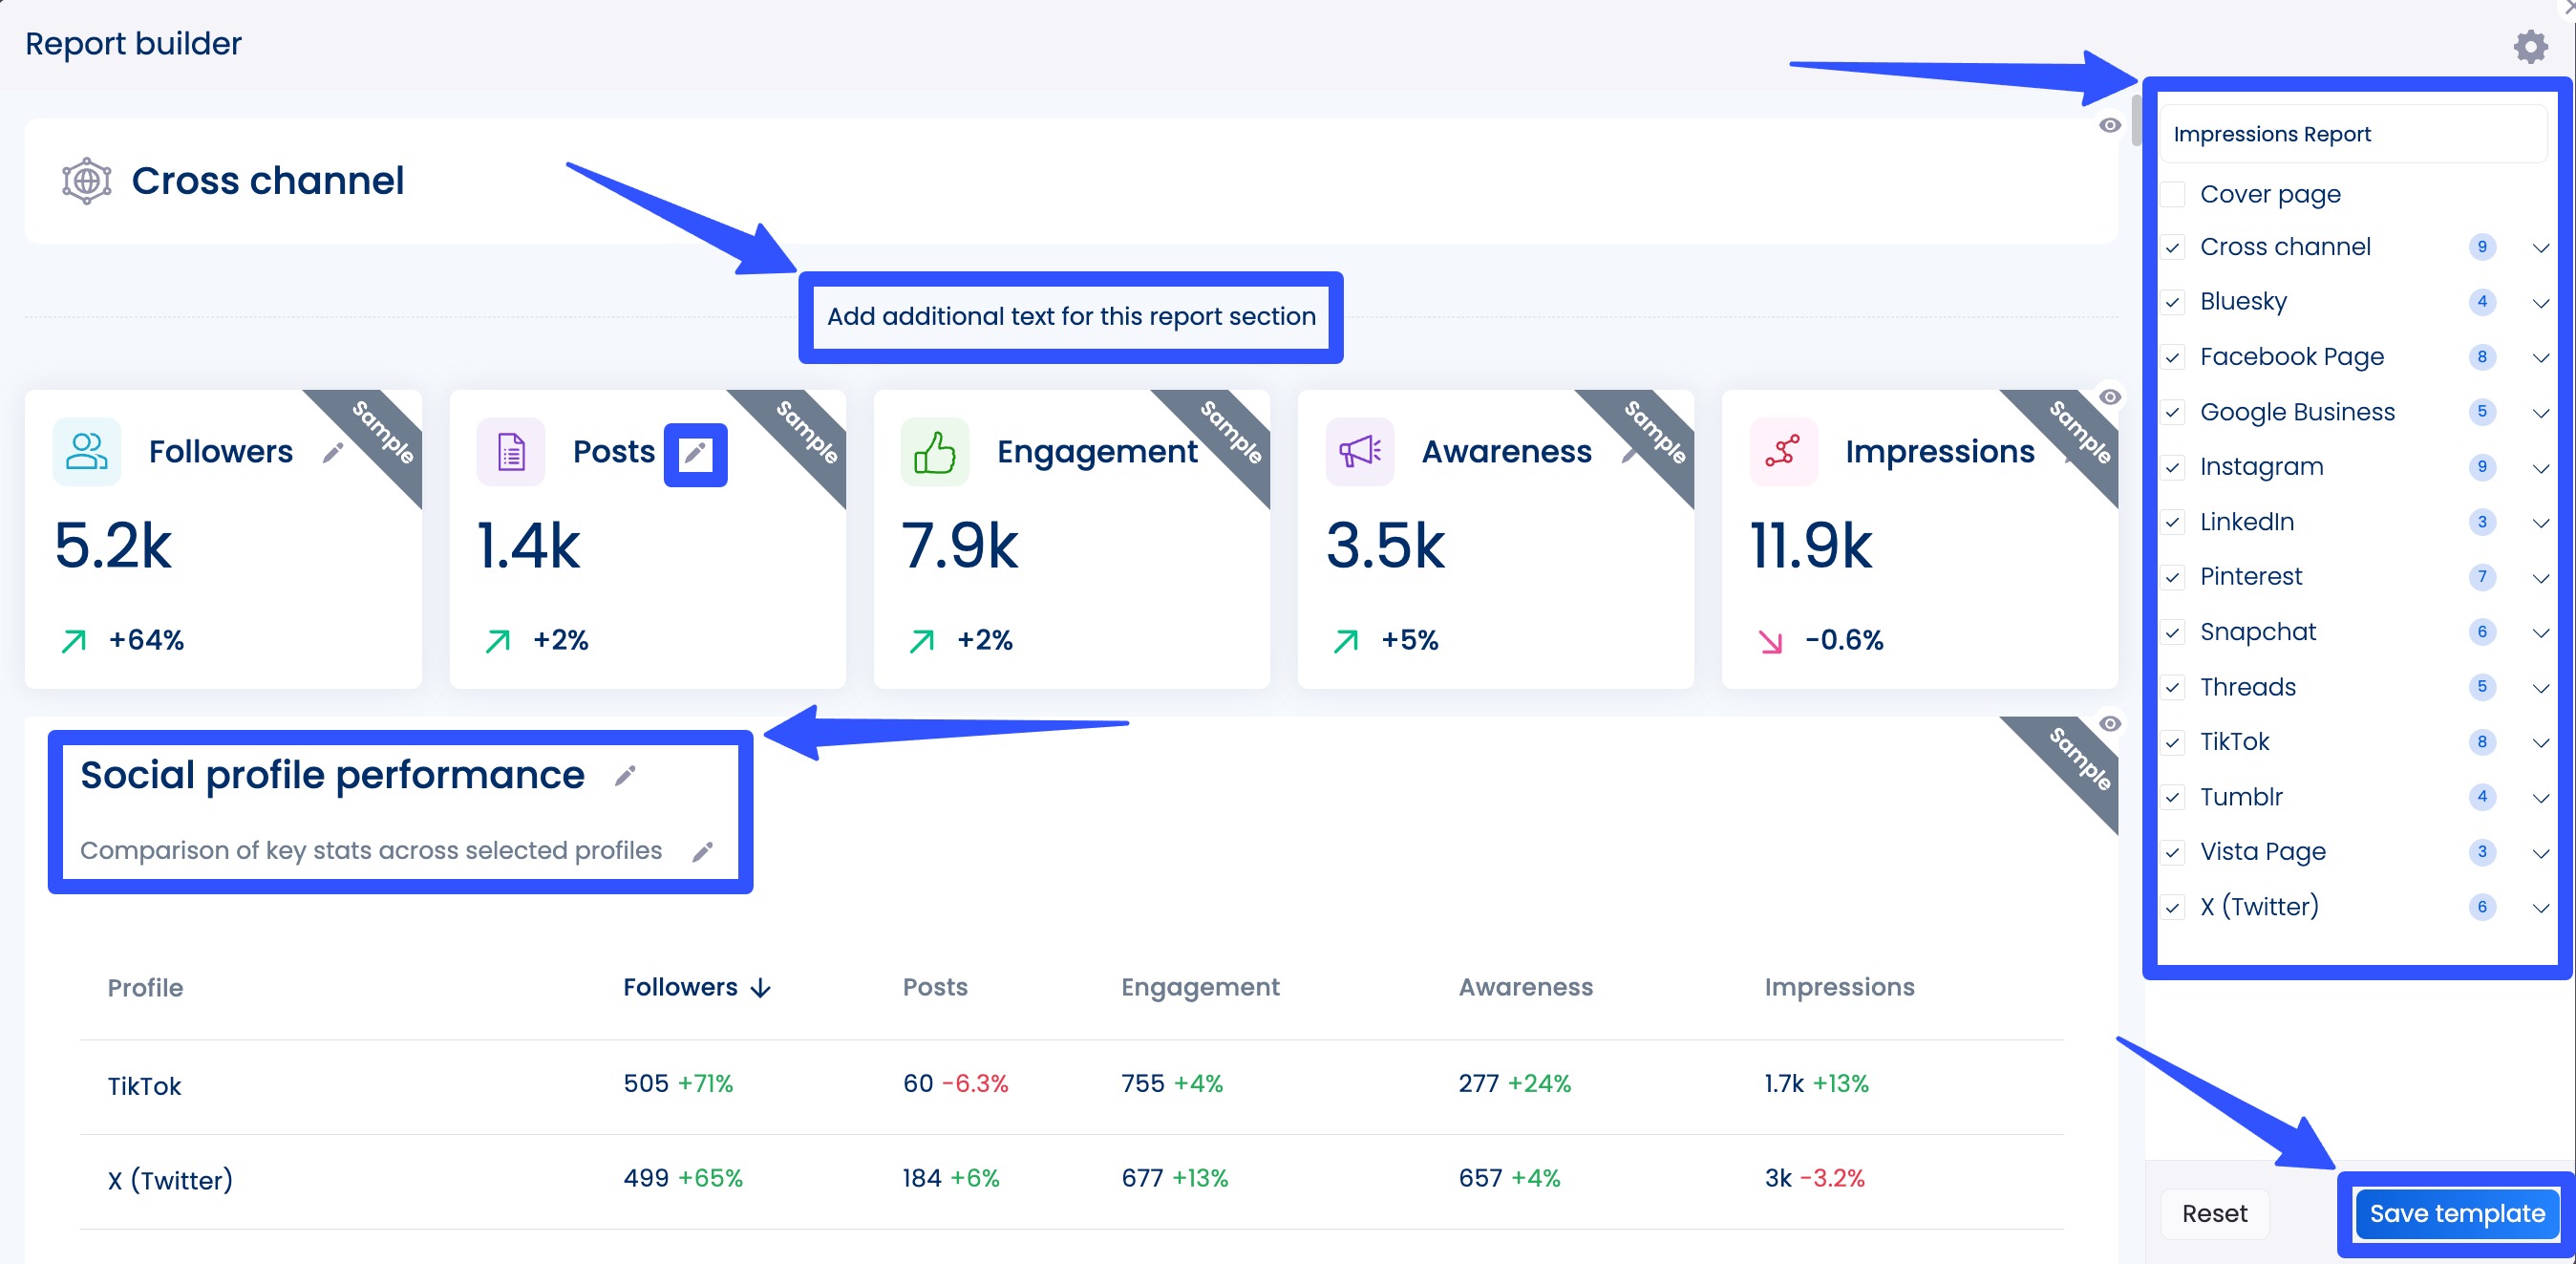Enable the Cover page checkbox
This screenshot has height=1264, width=2576.
coord(2172,194)
